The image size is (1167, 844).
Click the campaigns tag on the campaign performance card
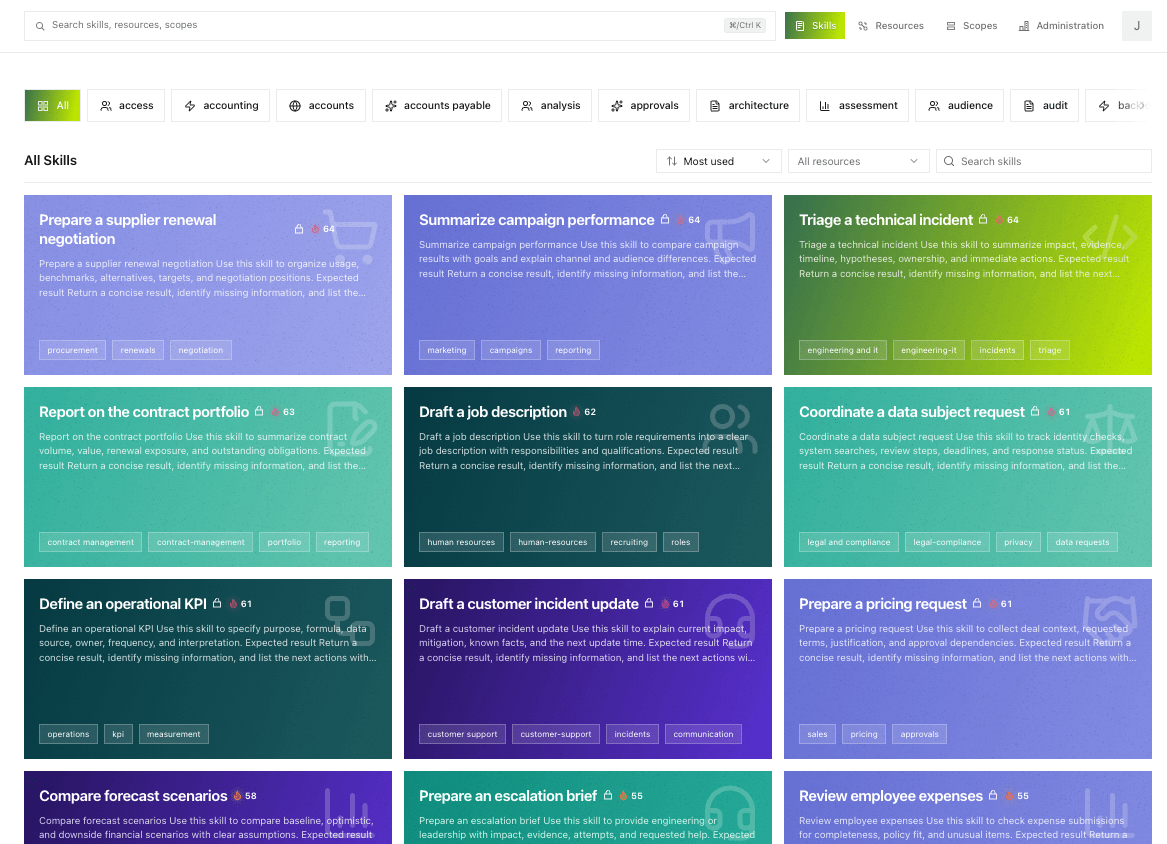511,351
